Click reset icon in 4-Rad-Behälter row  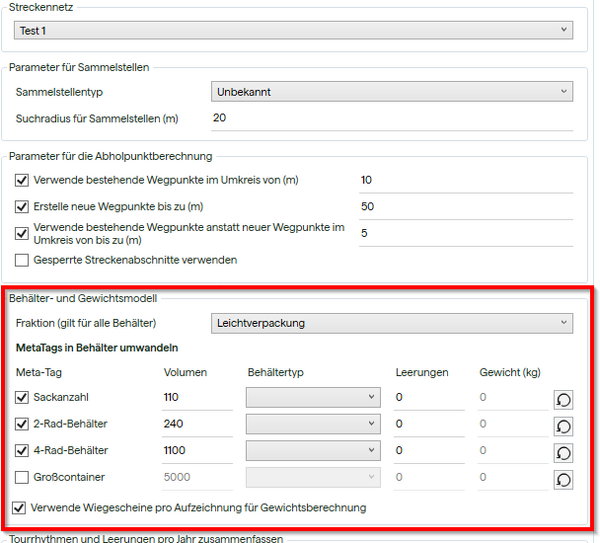pos(563,453)
